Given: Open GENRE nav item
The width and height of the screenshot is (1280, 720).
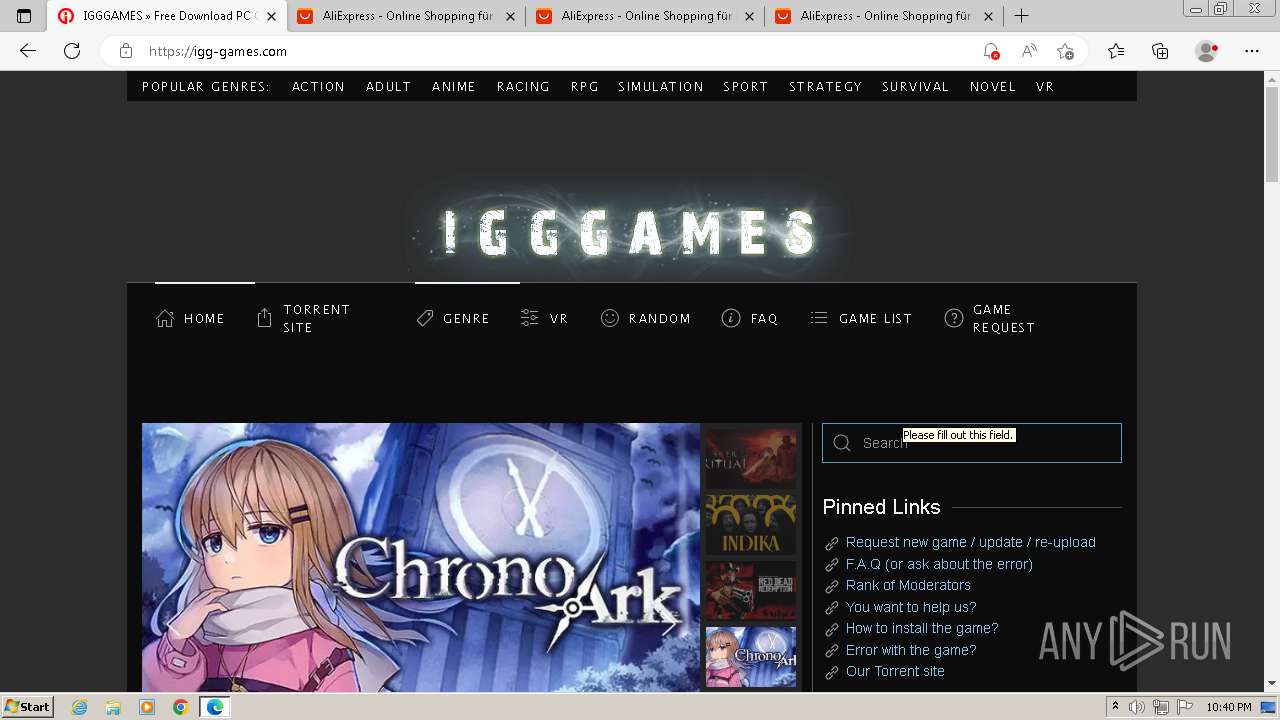Looking at the screenshot, I should (453, 318).
